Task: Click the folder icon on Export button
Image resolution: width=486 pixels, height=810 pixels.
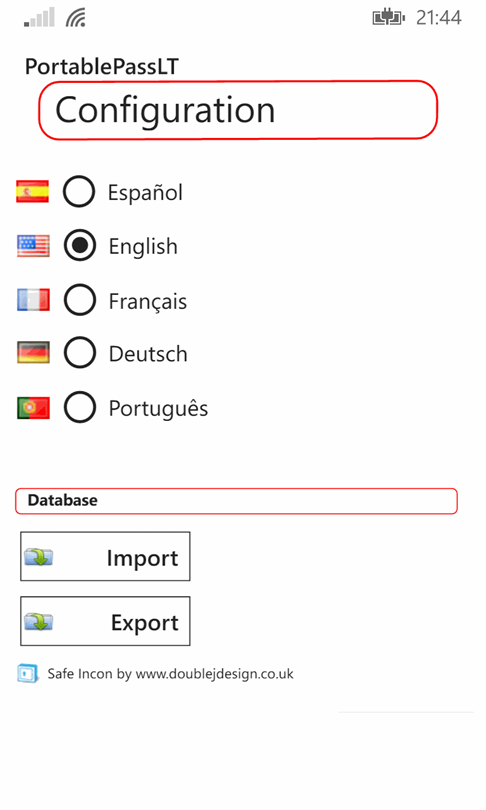Action: (x=39, y=621)
